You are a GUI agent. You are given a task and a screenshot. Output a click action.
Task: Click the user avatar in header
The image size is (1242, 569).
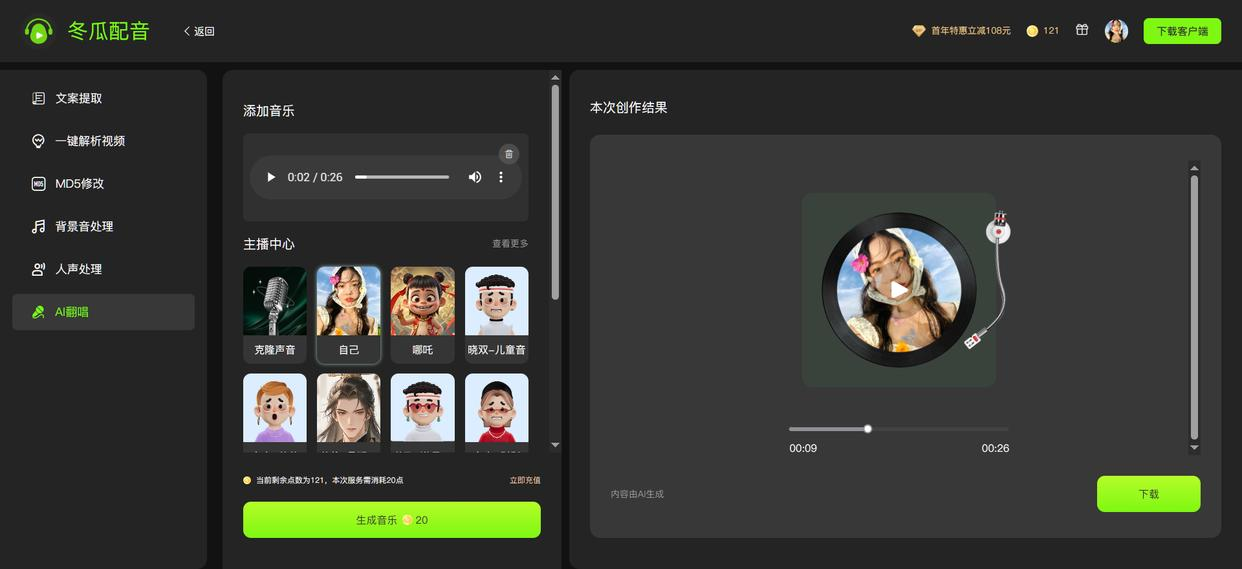(x=1116, y=31)
